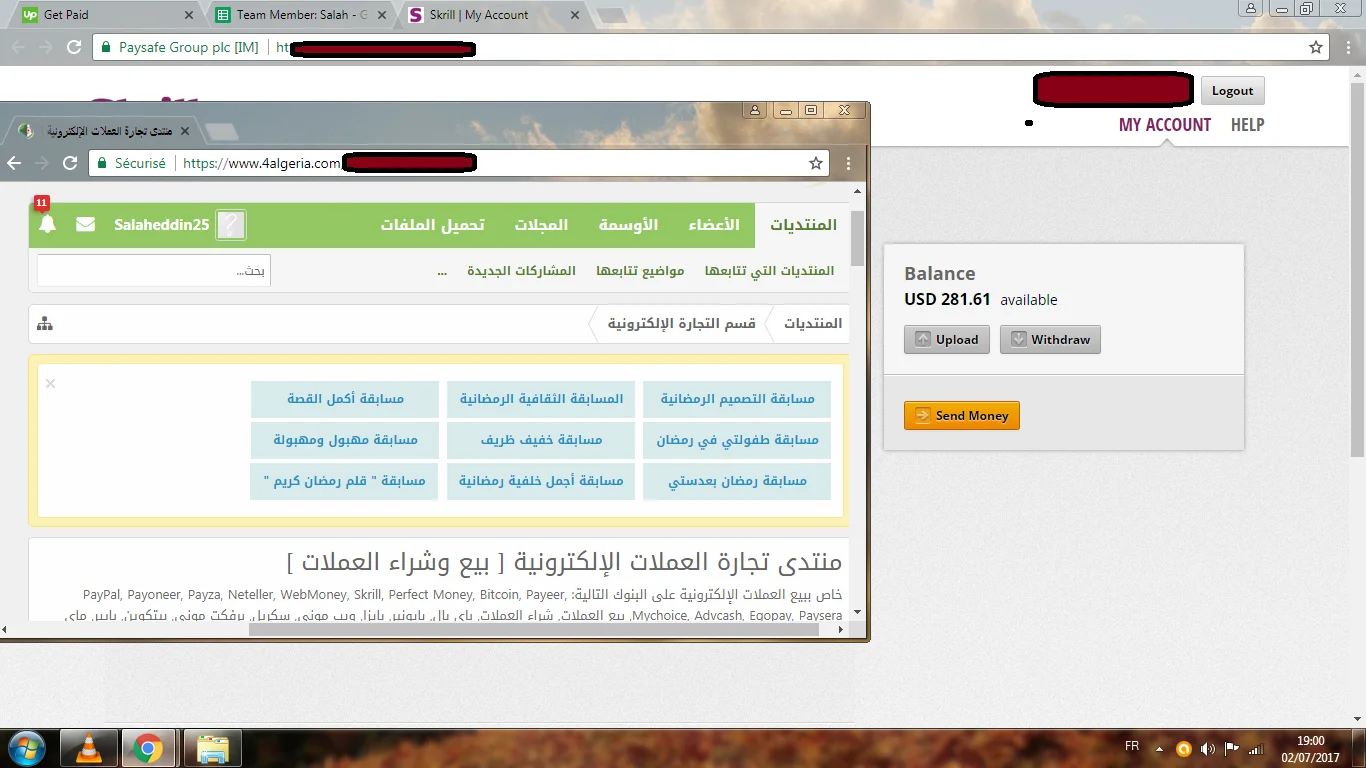Open the MY ACCOUNT menu item

[x=1164, y=125]
